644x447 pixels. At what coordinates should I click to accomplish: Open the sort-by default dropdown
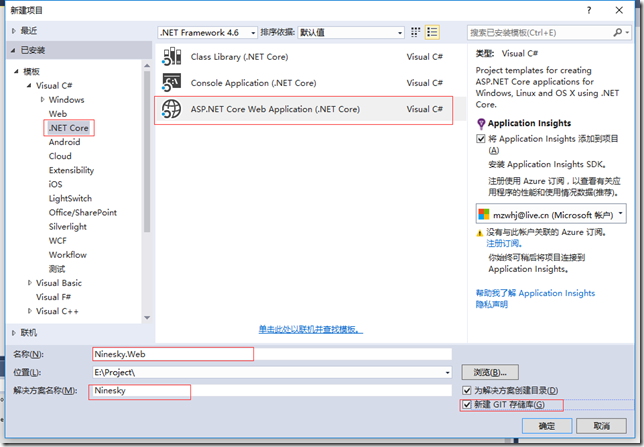click(x=400, y=33)
